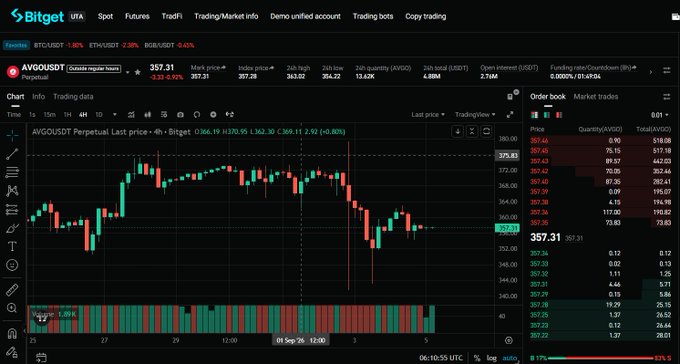Select the XABCD pattern drawing tool
The height and width of the screenshot is (364, 680).
click(12, 190)
